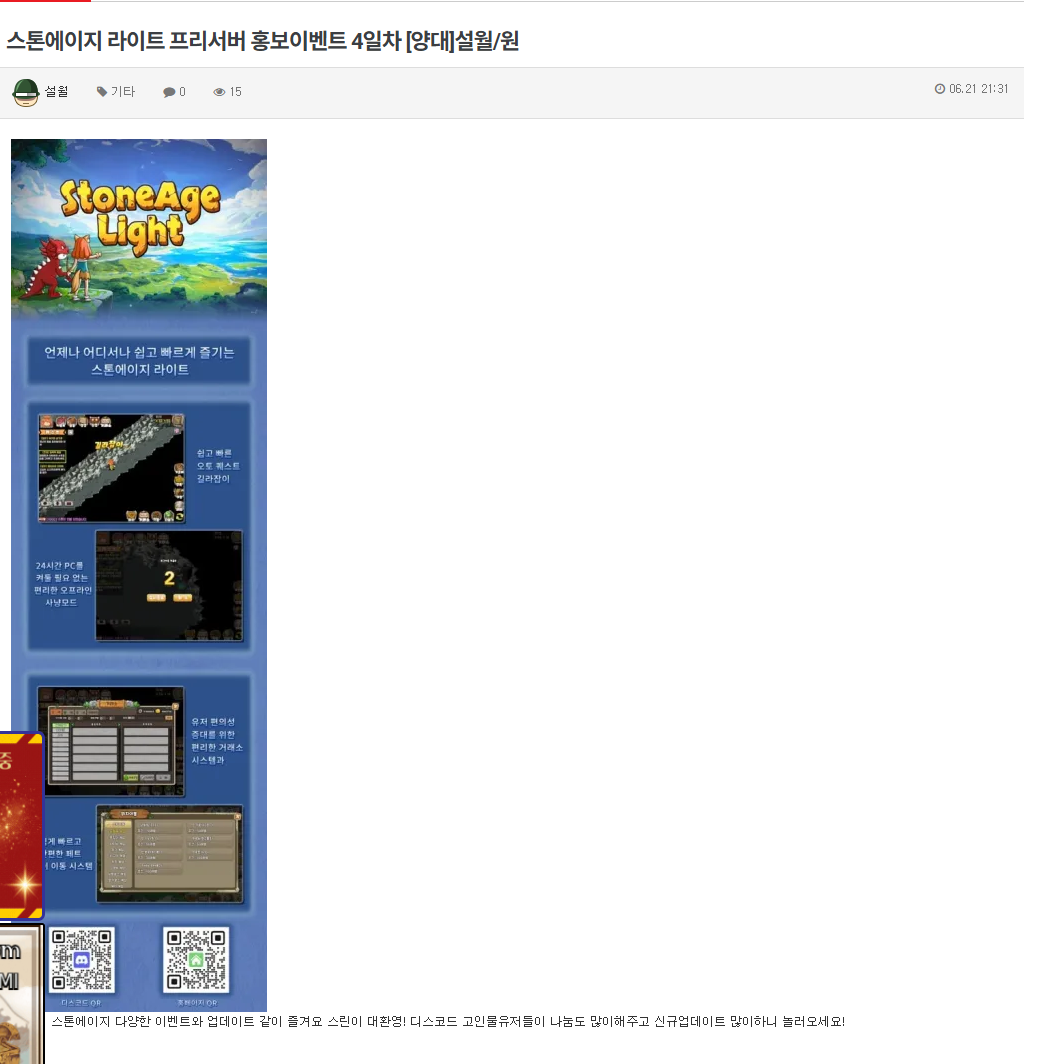Click the comment count 0
Image resolution: width=1040 pixels, height=1064 pixels.
pos(182,92)
